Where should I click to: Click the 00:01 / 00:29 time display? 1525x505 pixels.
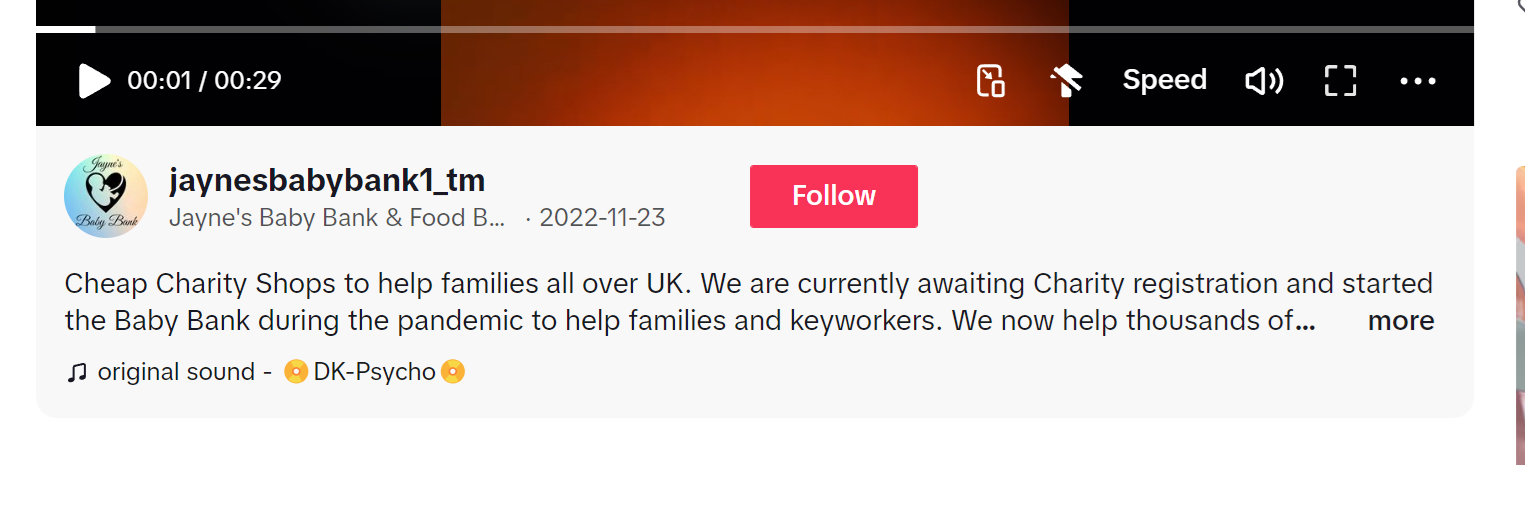[x=204, y=80]
